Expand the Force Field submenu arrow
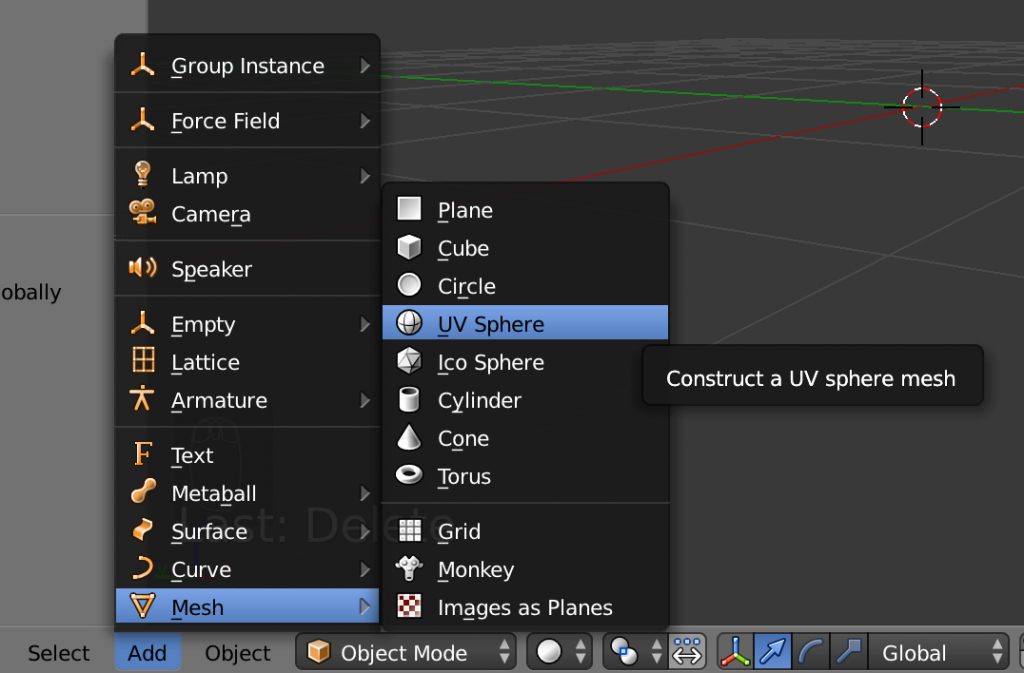Viewport: 1024px width, 673px height. [365, 121]
